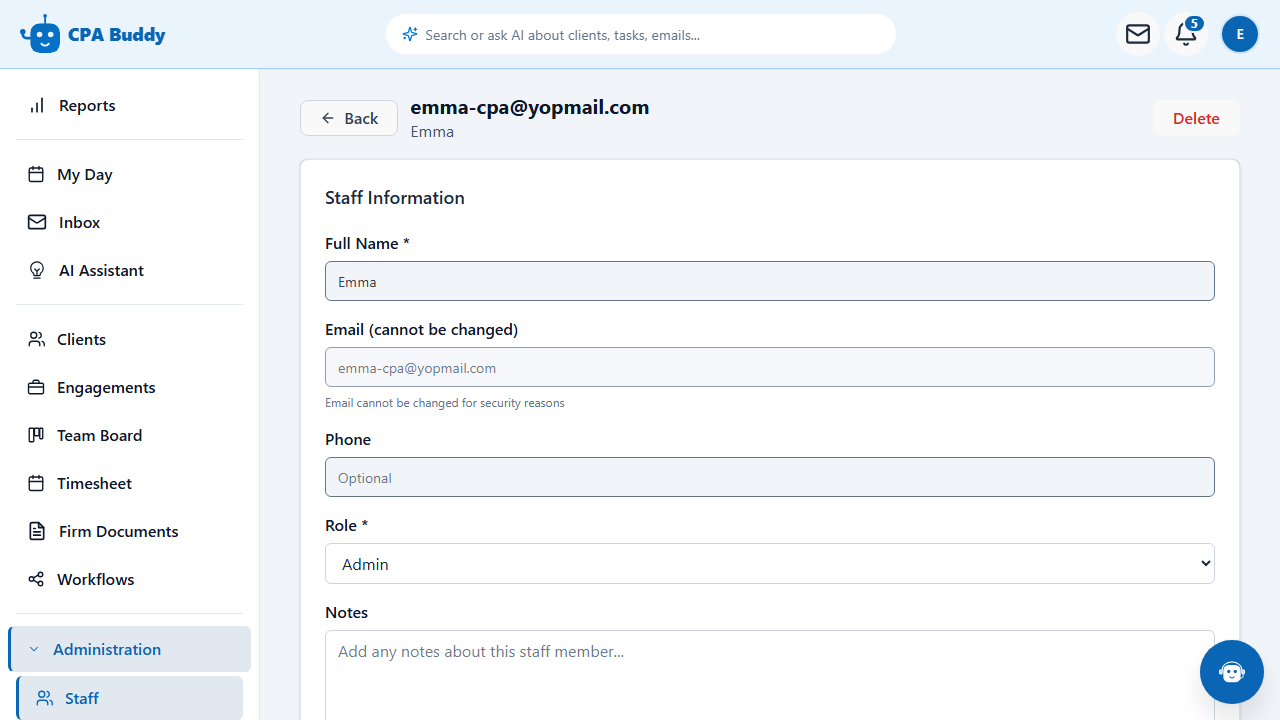Open the mail envelope icon in header
The image size is (1280, 720).
click(x=1138, y=34)
